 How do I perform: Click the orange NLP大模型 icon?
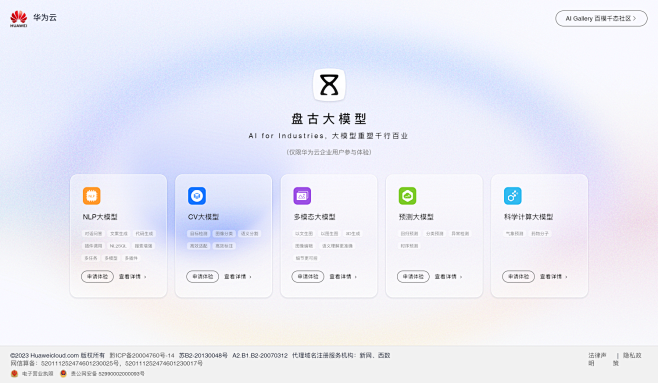[x=91, y=196]
